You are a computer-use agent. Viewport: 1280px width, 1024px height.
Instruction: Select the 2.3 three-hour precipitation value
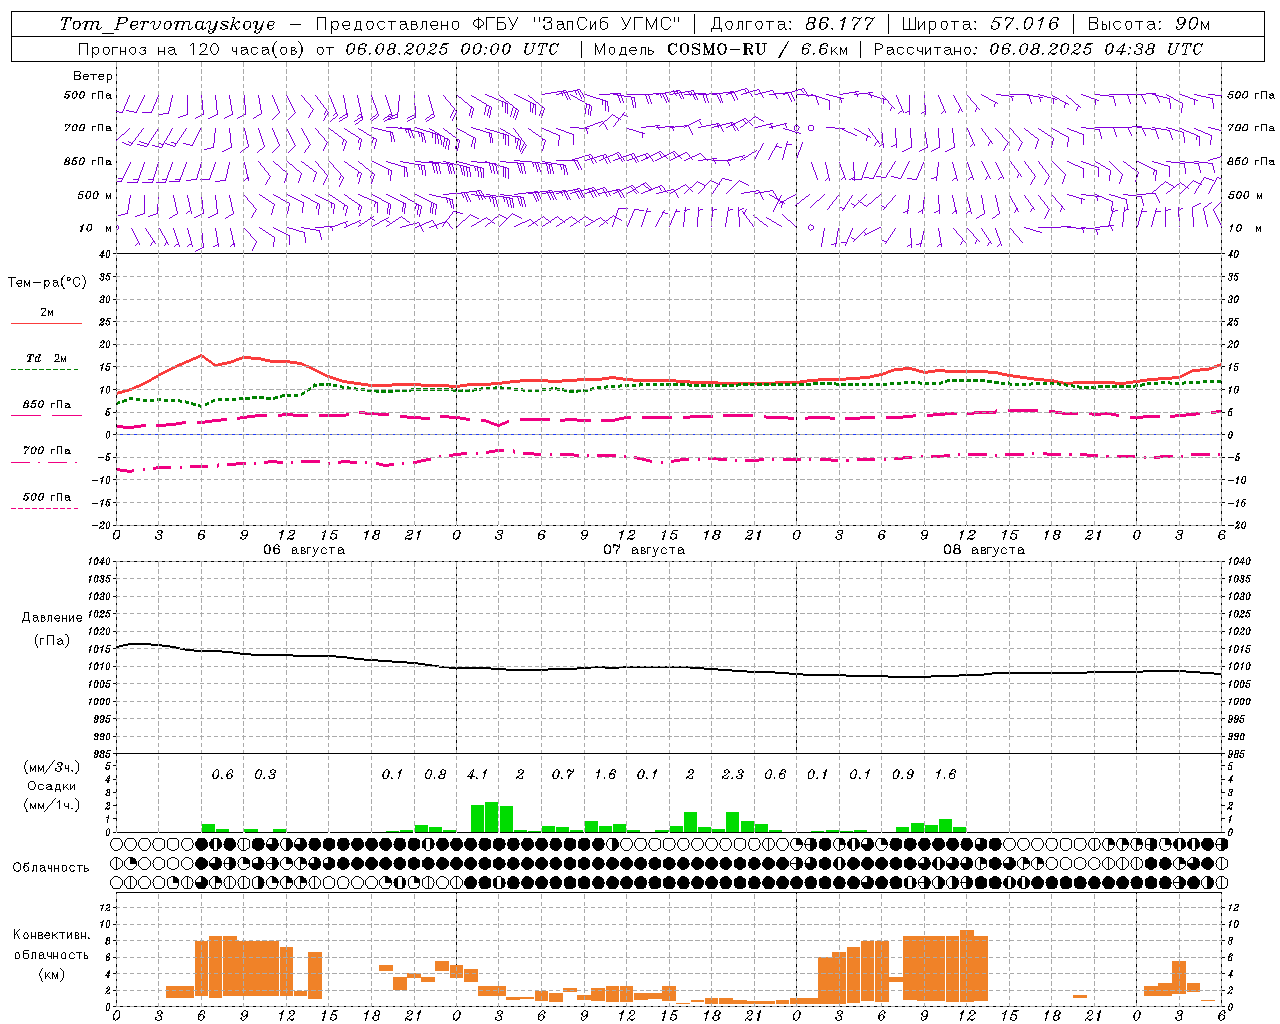click(733, 774)
